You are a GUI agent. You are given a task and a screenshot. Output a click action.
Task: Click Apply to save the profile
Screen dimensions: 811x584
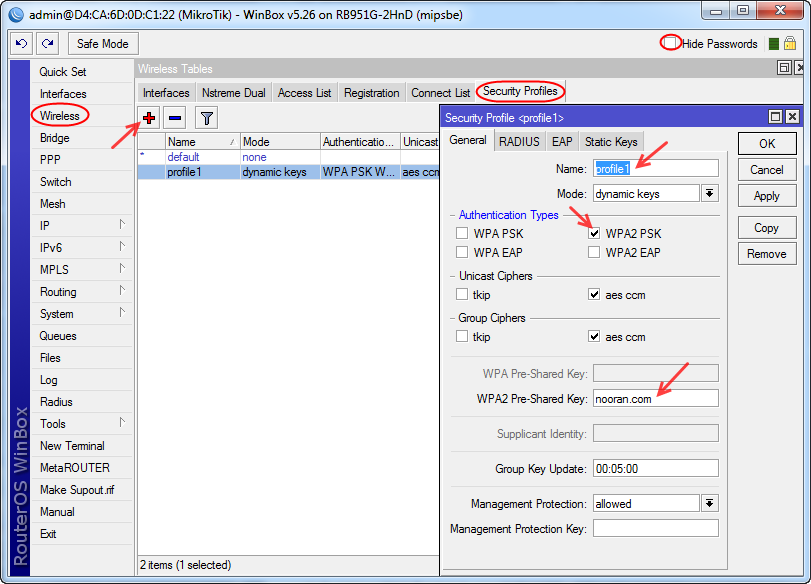[767, 196]
